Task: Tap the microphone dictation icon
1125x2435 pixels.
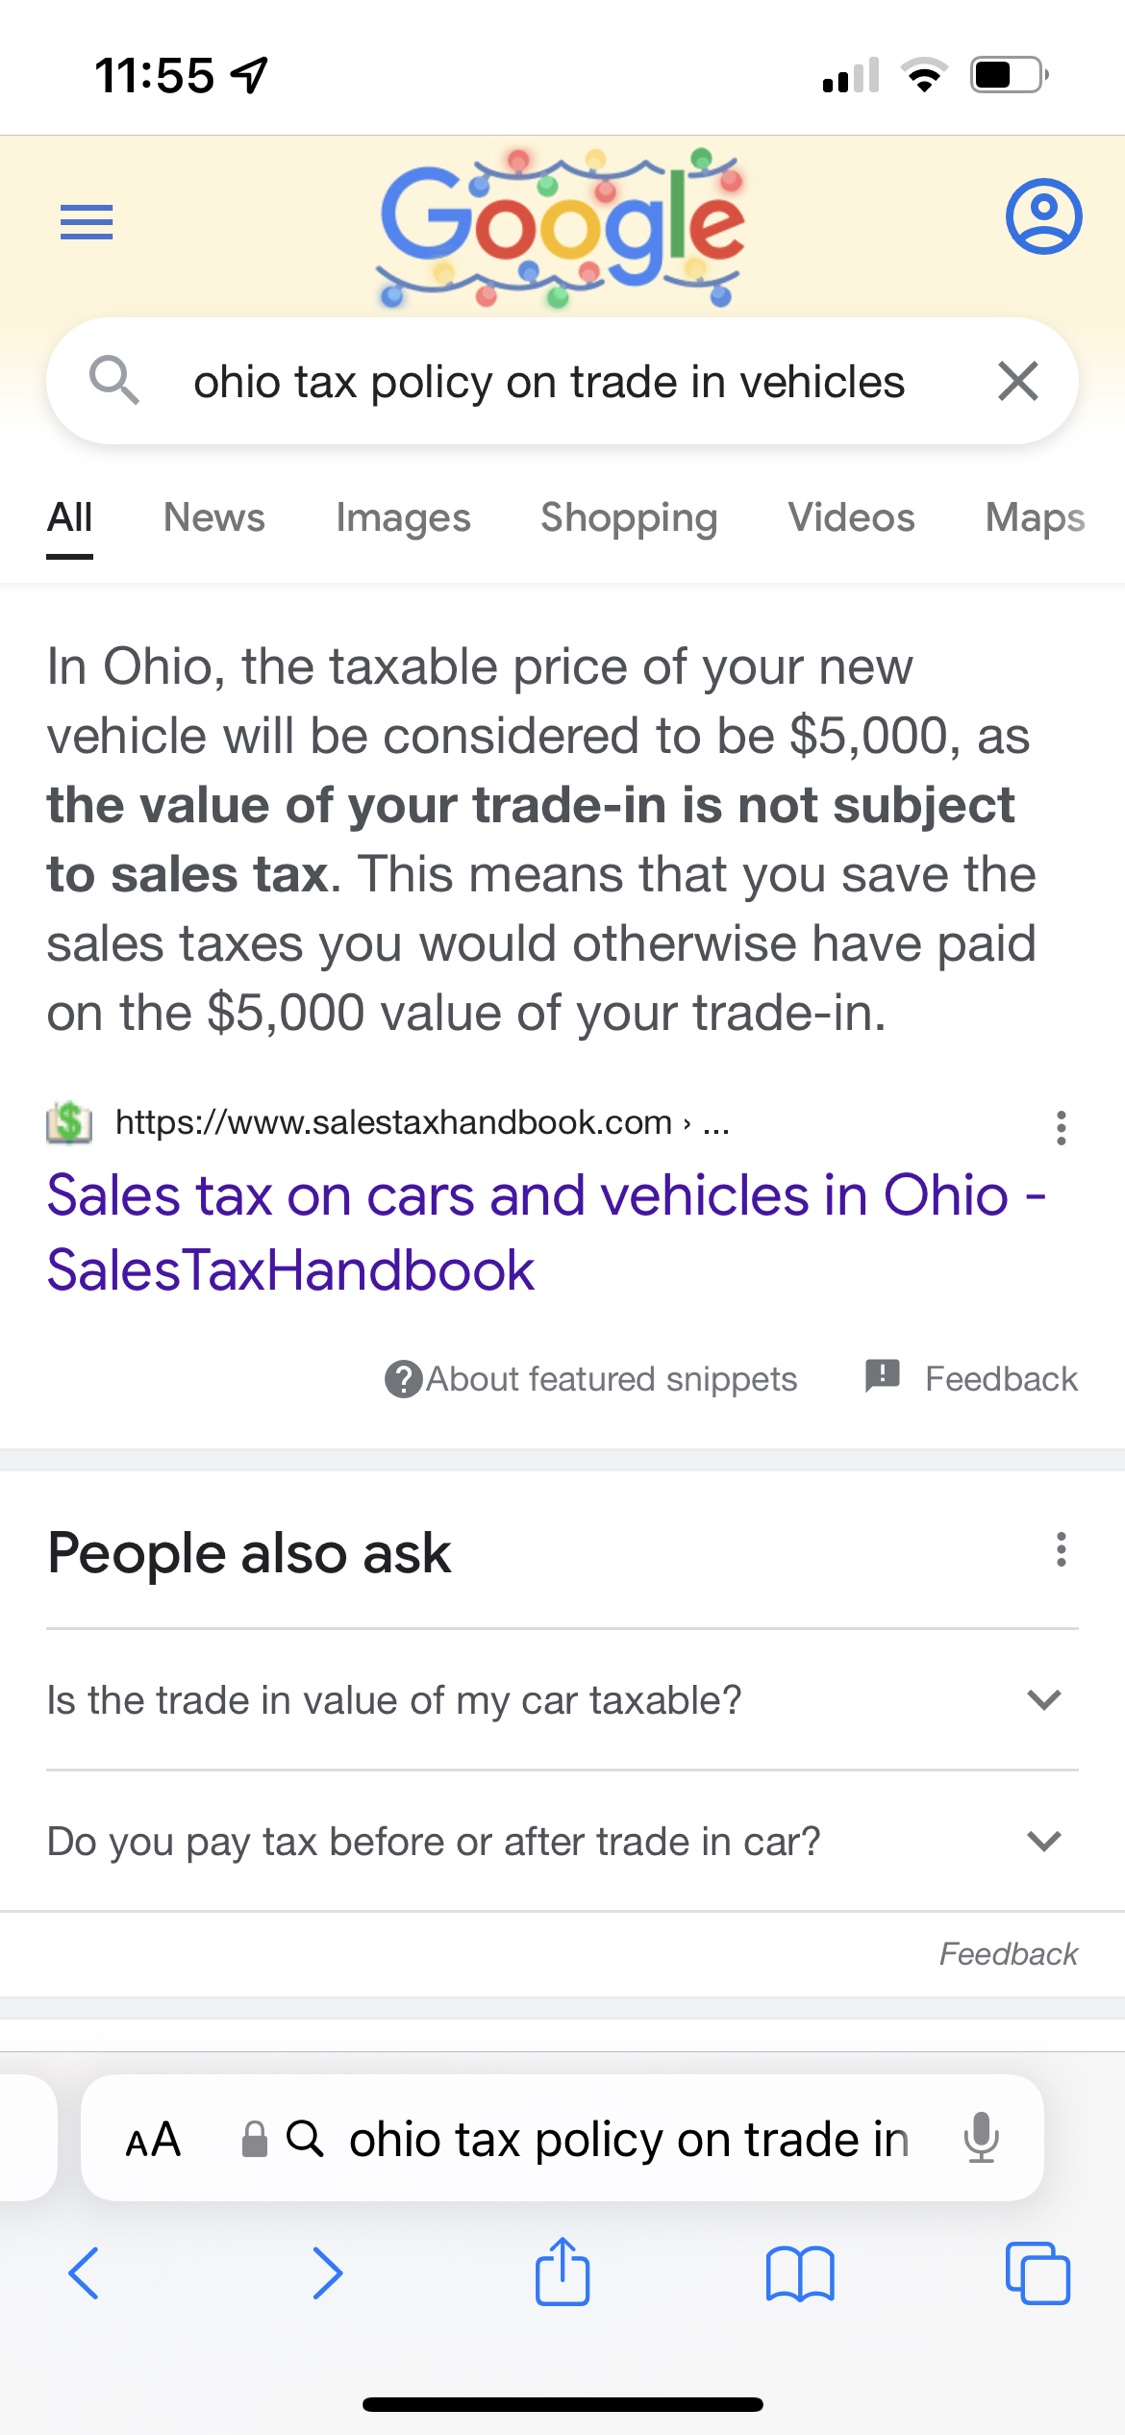Action: 981,2138
